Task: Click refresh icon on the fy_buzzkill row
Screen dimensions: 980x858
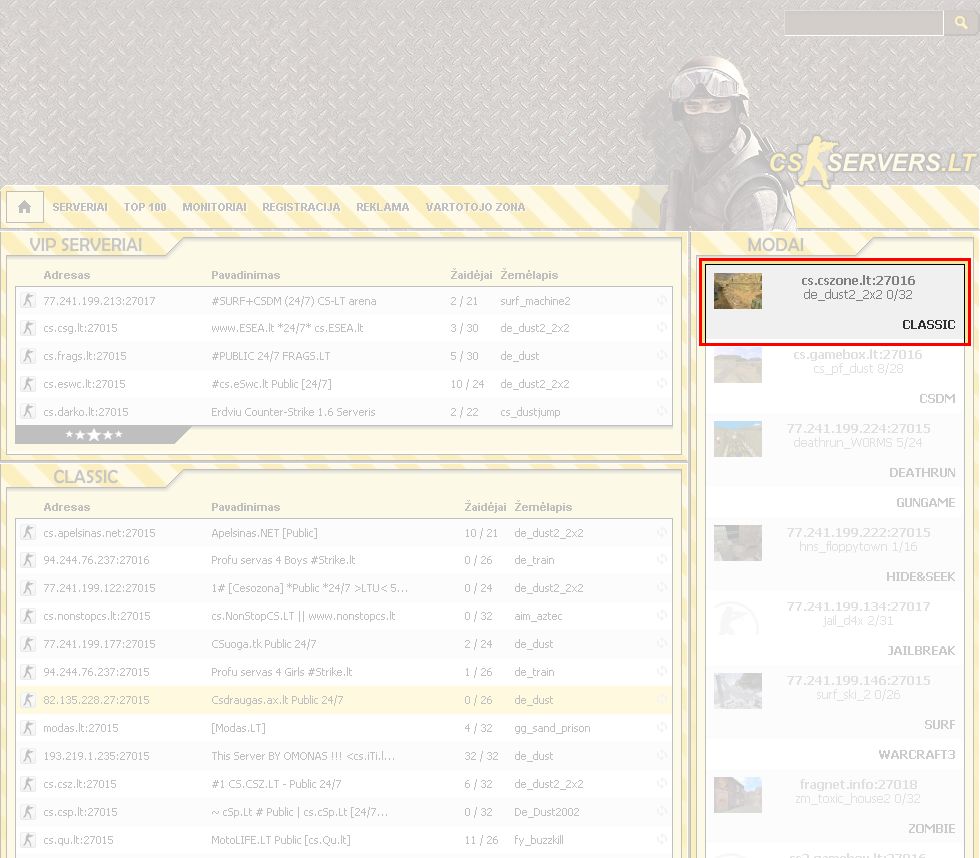Action: (x=662, y=840)
